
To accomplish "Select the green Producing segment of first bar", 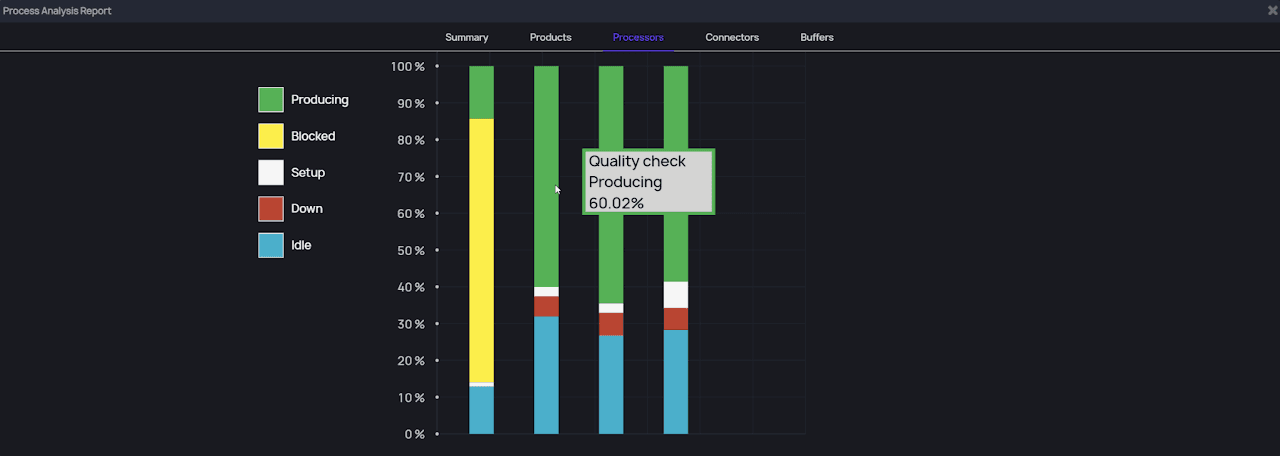I will pyautogui.click(x=481, y=92).
